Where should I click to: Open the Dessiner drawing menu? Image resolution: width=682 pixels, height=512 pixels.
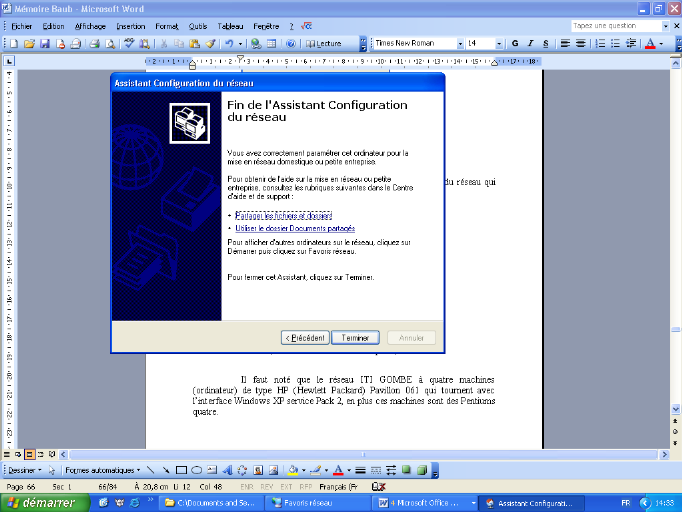(24, 470)
